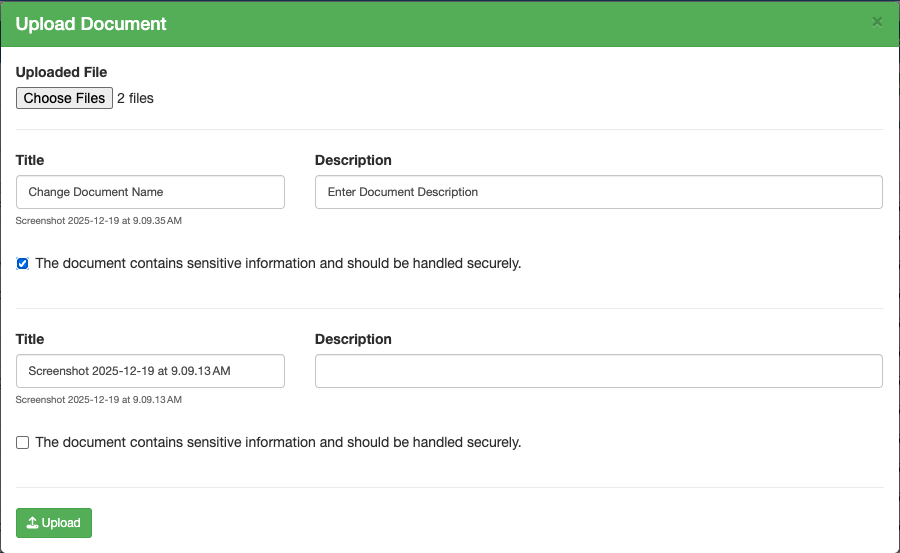Click the Uploaded File label
This screenshot has width=900, height=553.
coord(61,72)
